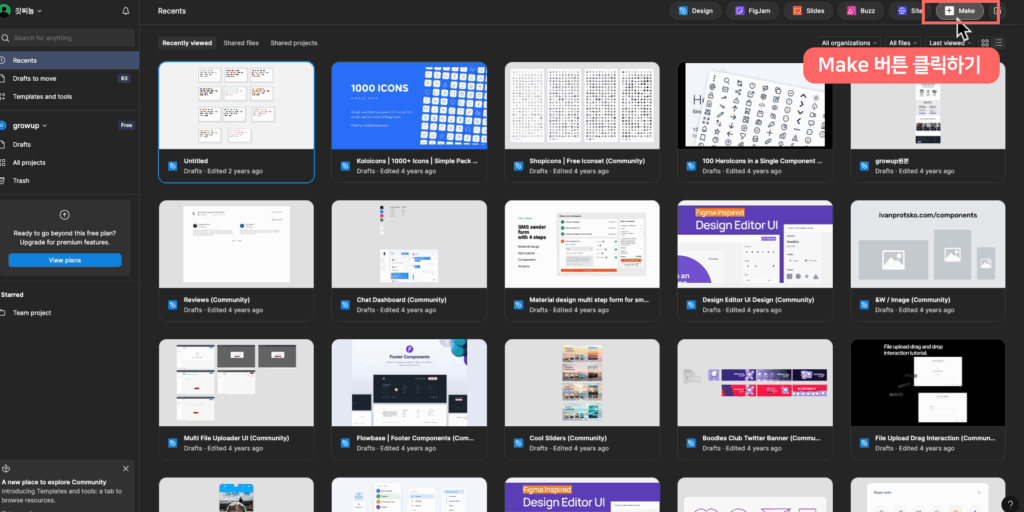Open File Upload Drag Interaction thumbnail
Screen dimensions: 1024x512
[928, 383]
